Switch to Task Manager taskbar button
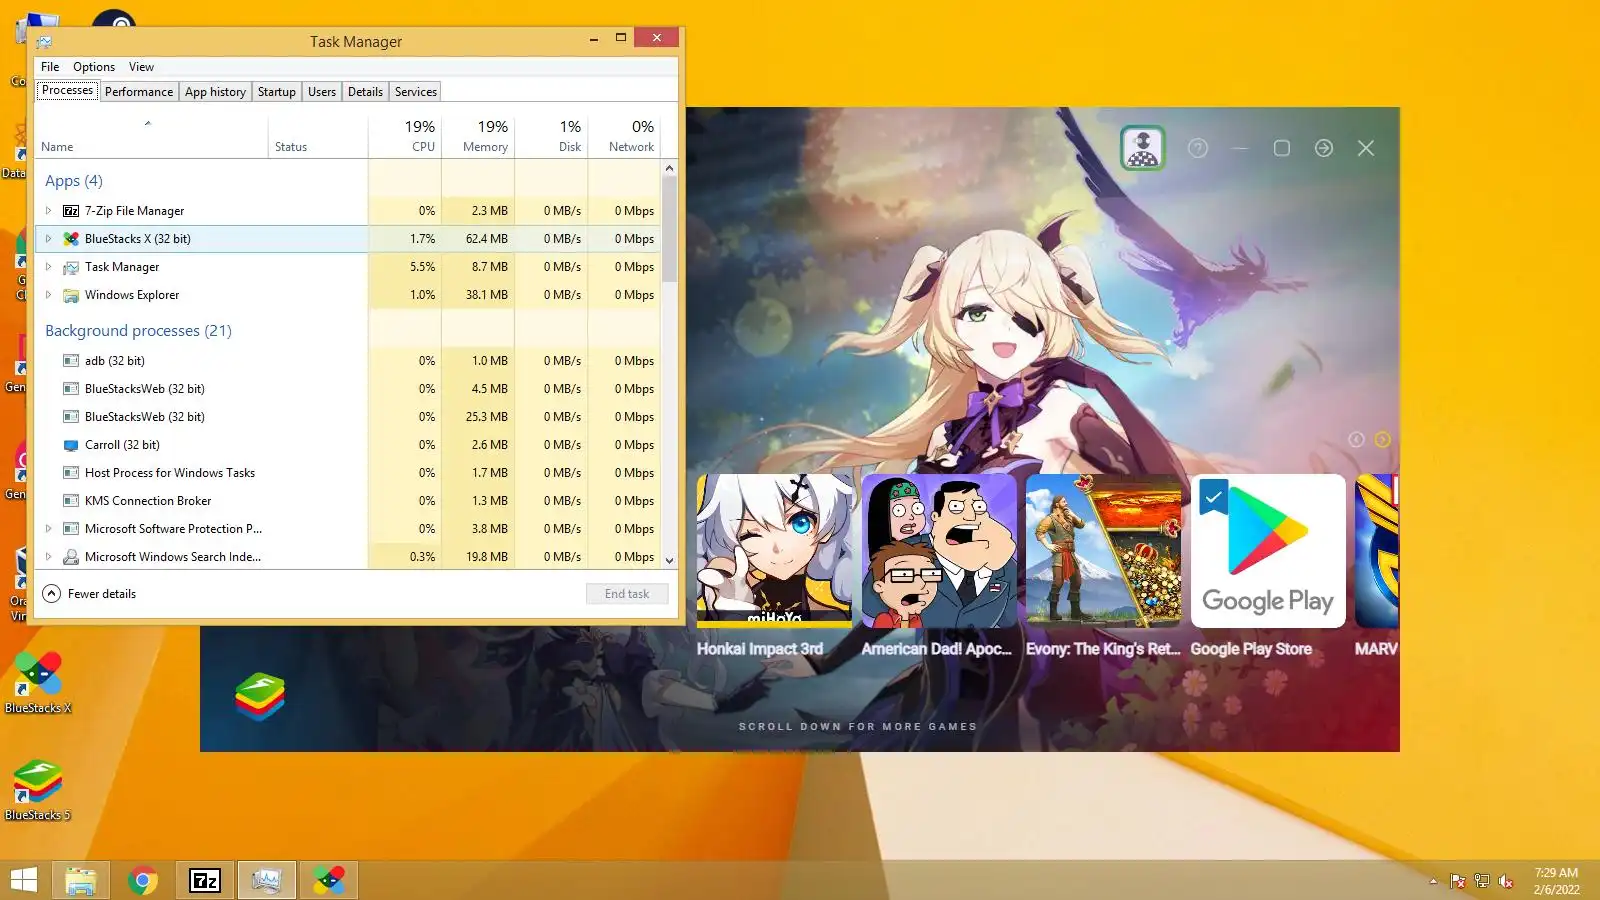 click(x=267, y=880)
